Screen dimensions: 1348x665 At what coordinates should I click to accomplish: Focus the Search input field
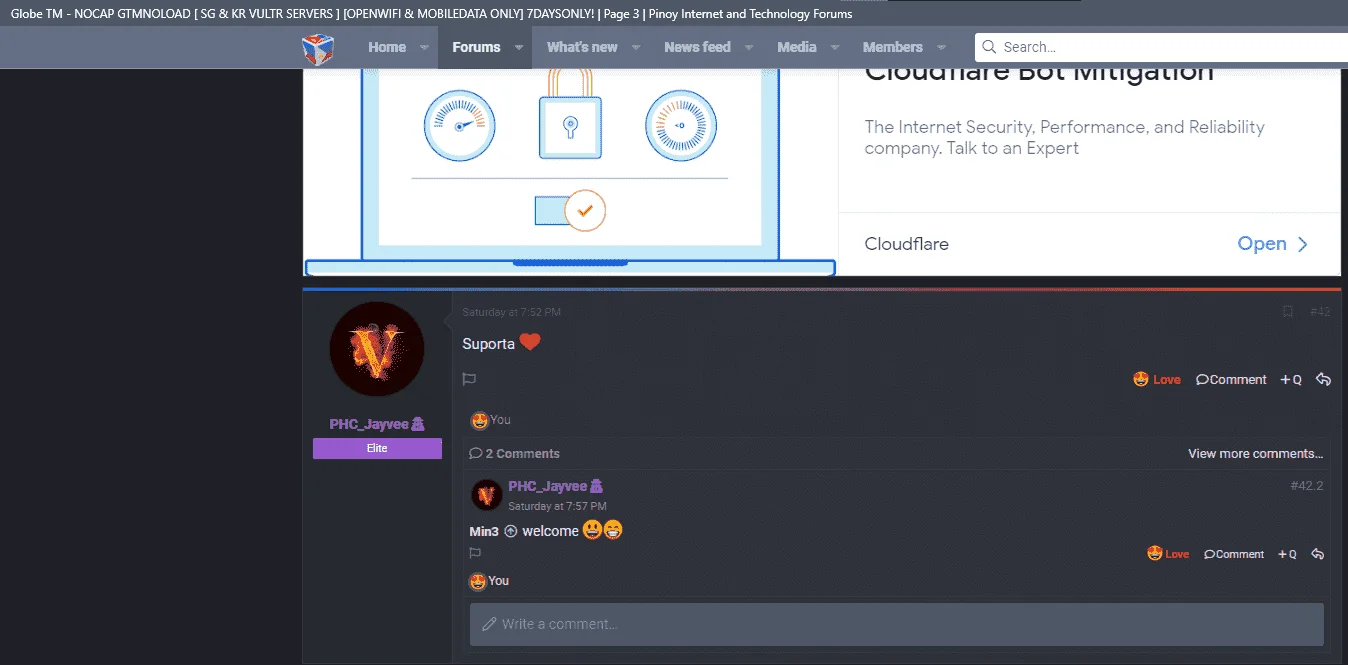1161,47
